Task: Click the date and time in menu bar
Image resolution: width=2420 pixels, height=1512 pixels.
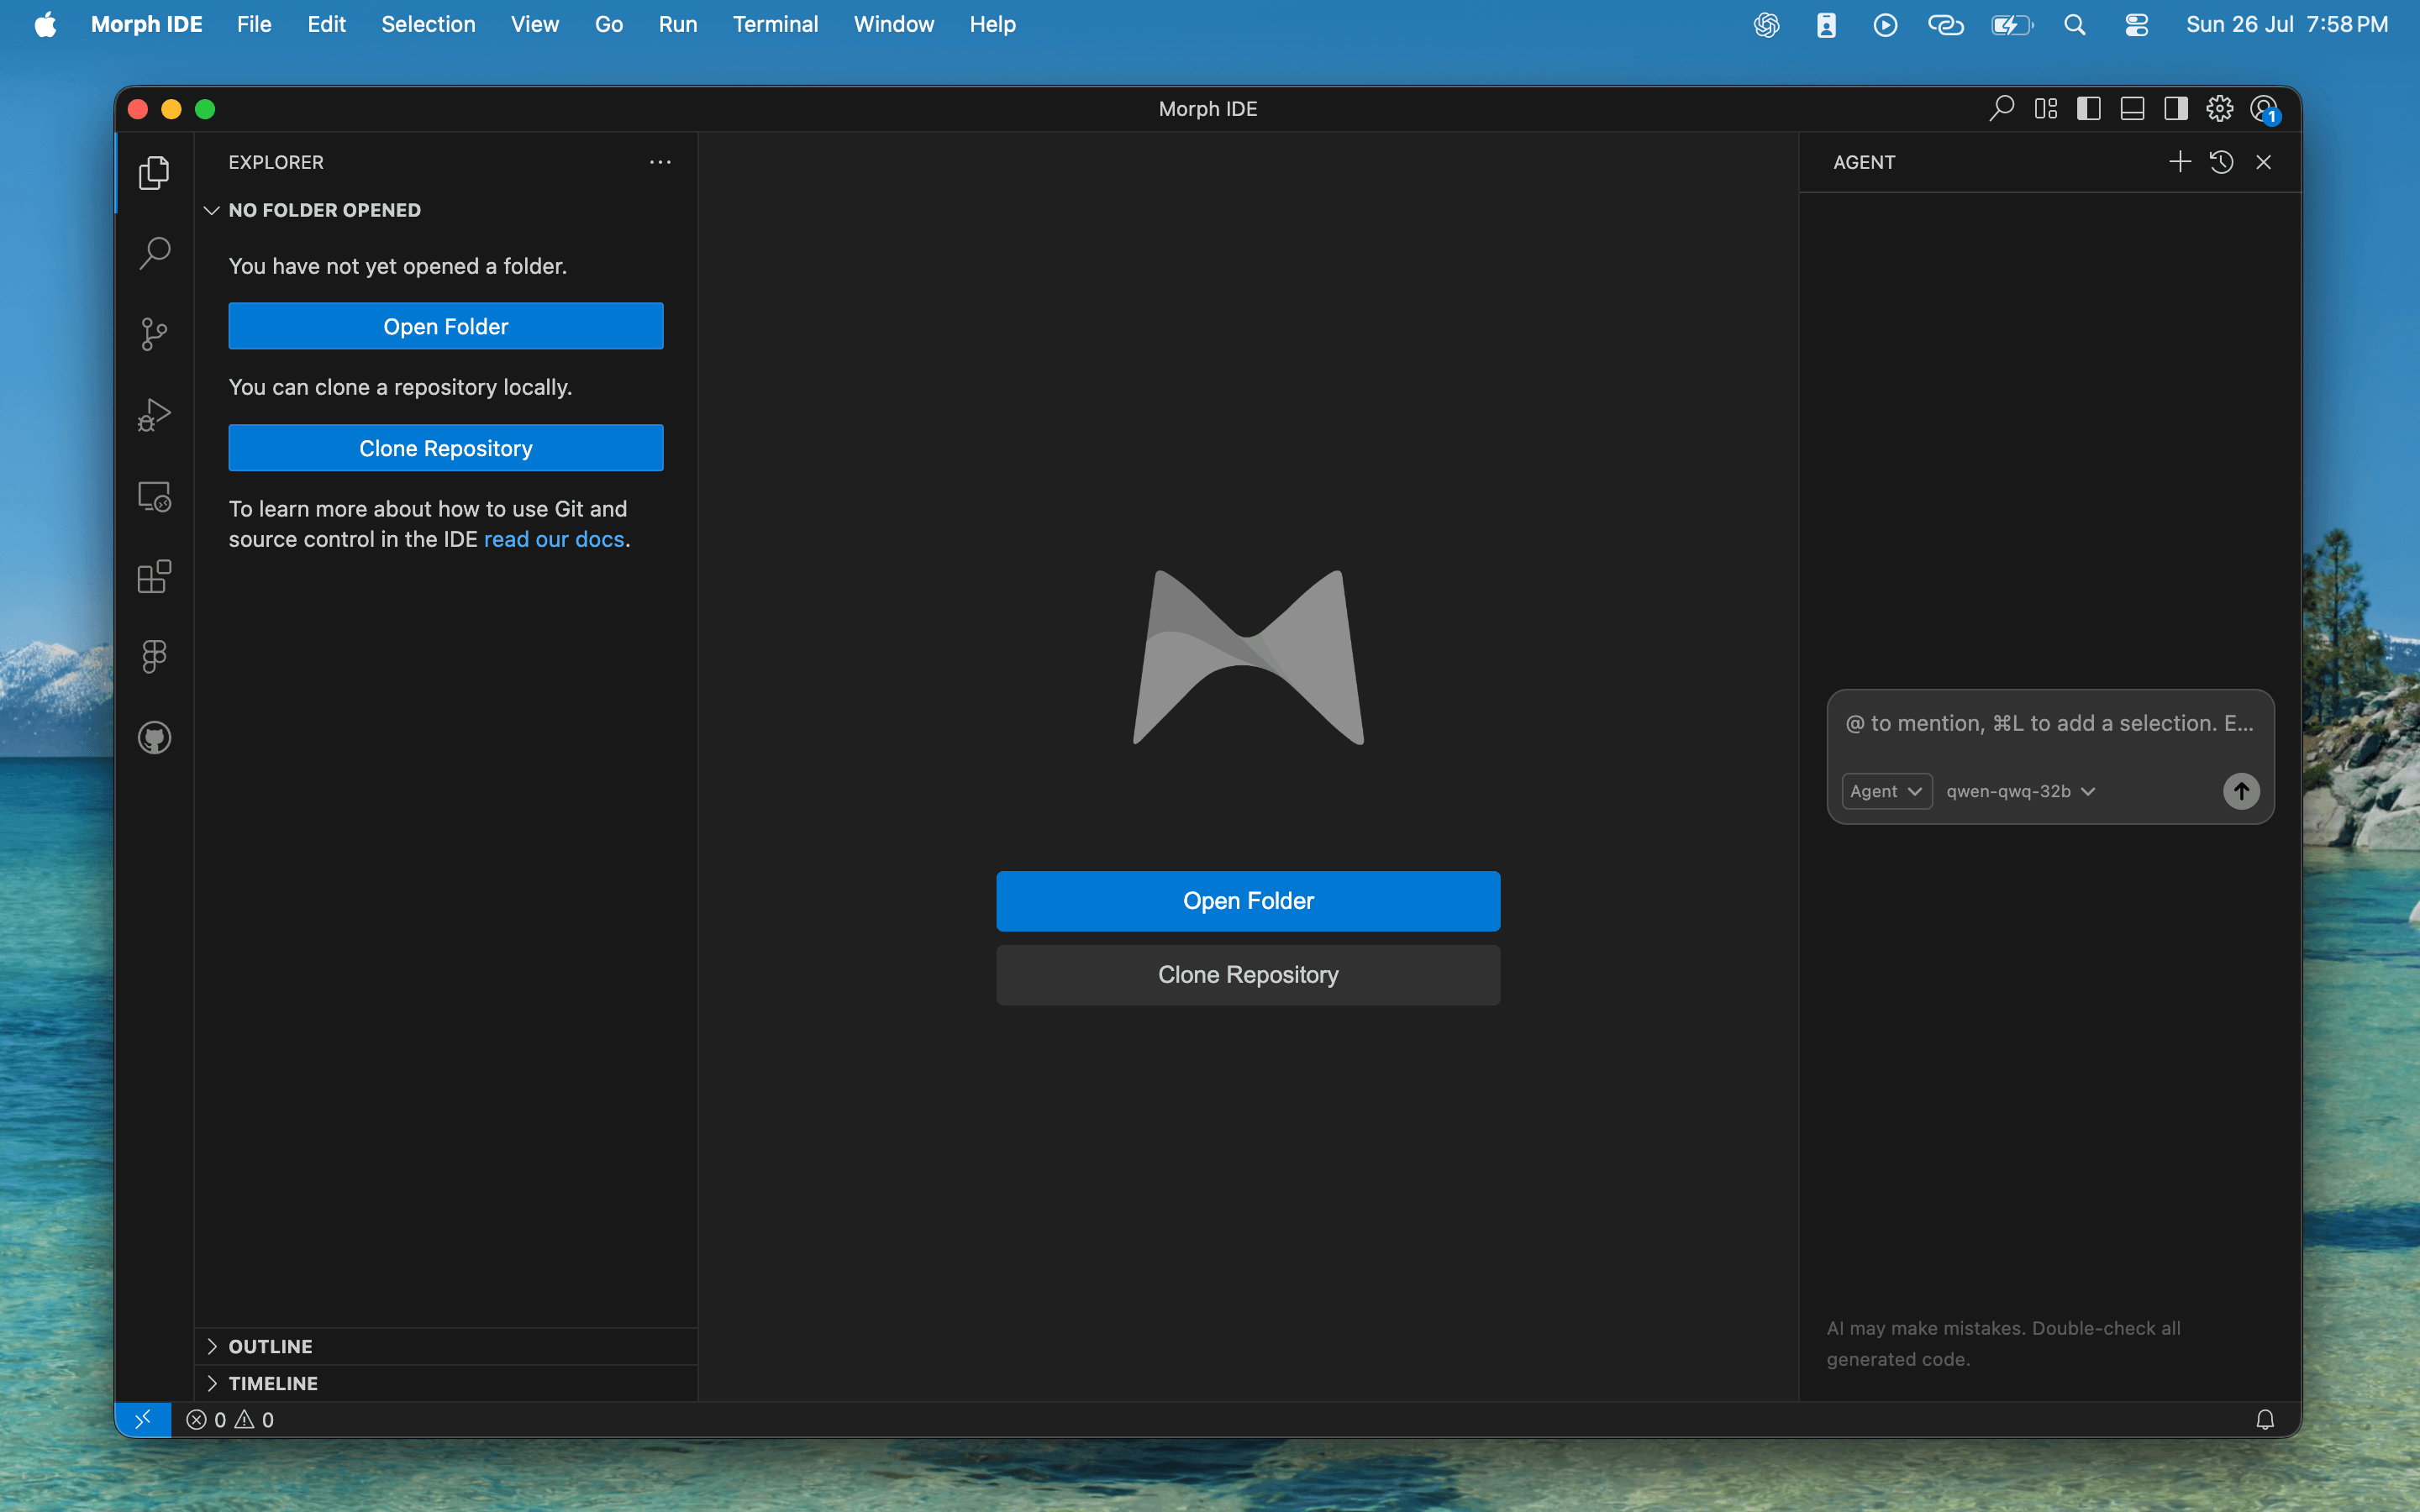Action: coord(2287,24)
